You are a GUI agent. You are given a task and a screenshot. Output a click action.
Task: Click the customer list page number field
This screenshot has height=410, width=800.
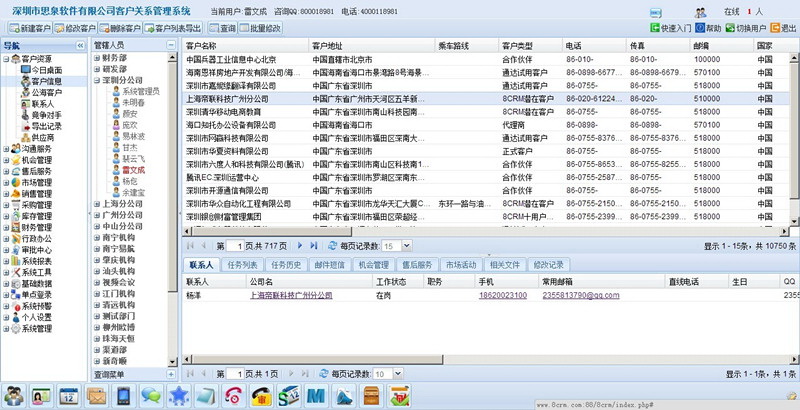235,246
